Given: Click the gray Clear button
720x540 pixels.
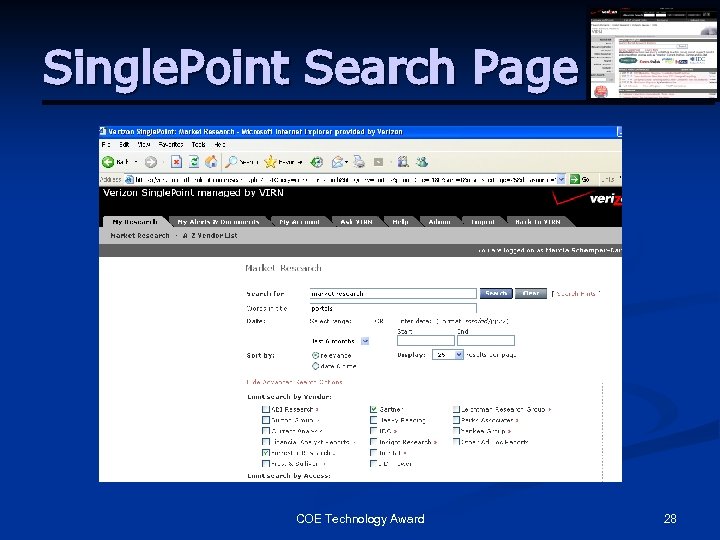Looking at the screenshot, I should [531, 293].
